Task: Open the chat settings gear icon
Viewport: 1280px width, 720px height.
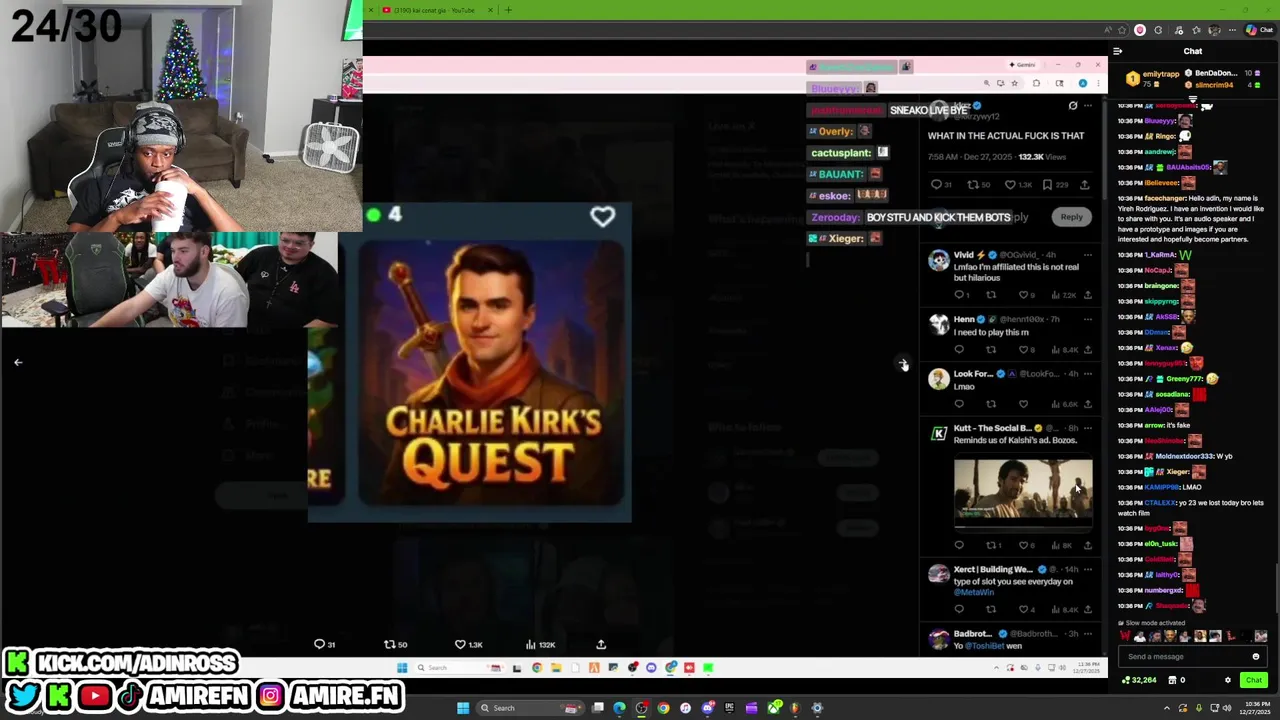Action: click(1228, 680)
